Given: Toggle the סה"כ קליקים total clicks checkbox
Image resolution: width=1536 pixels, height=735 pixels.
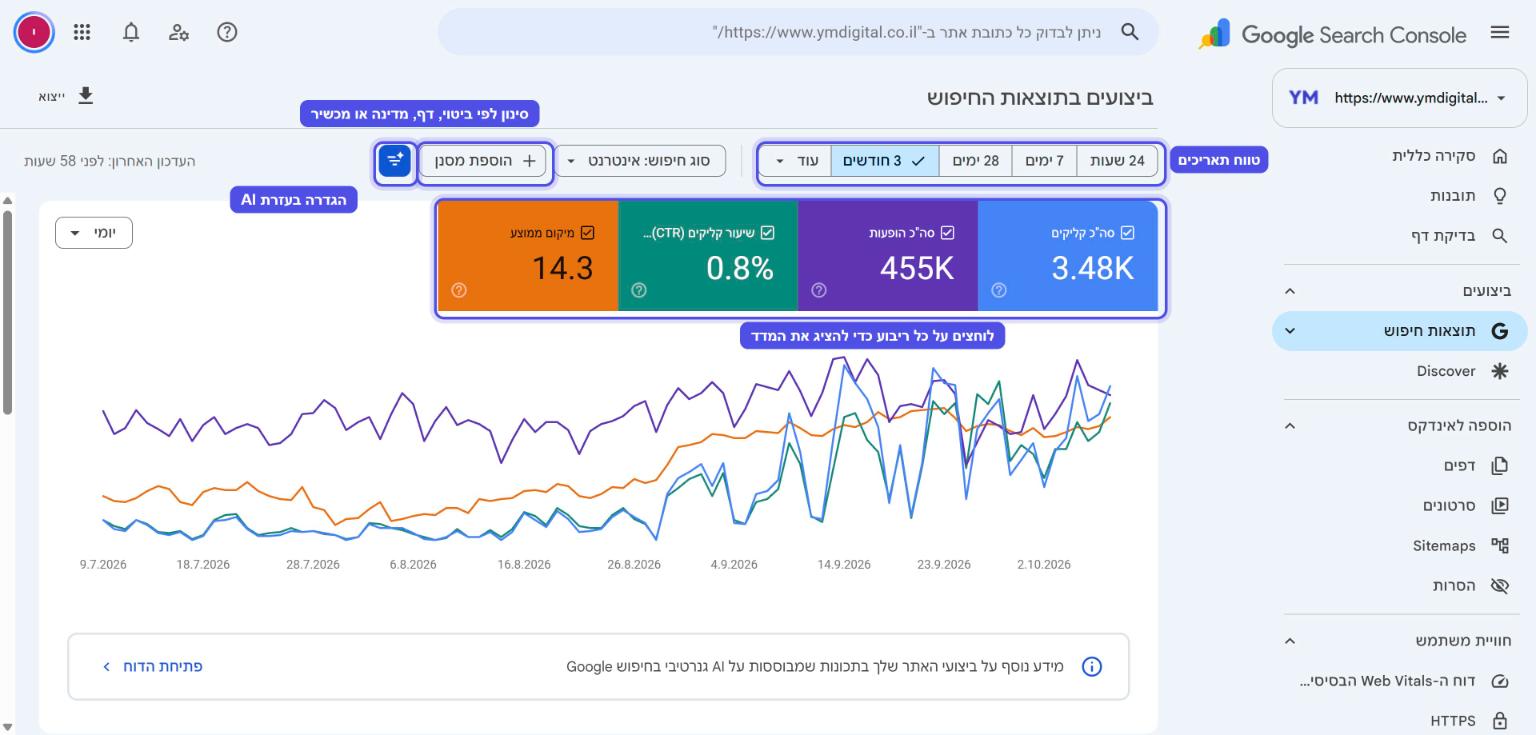Looking at the screenshot, I should 1128,233.
